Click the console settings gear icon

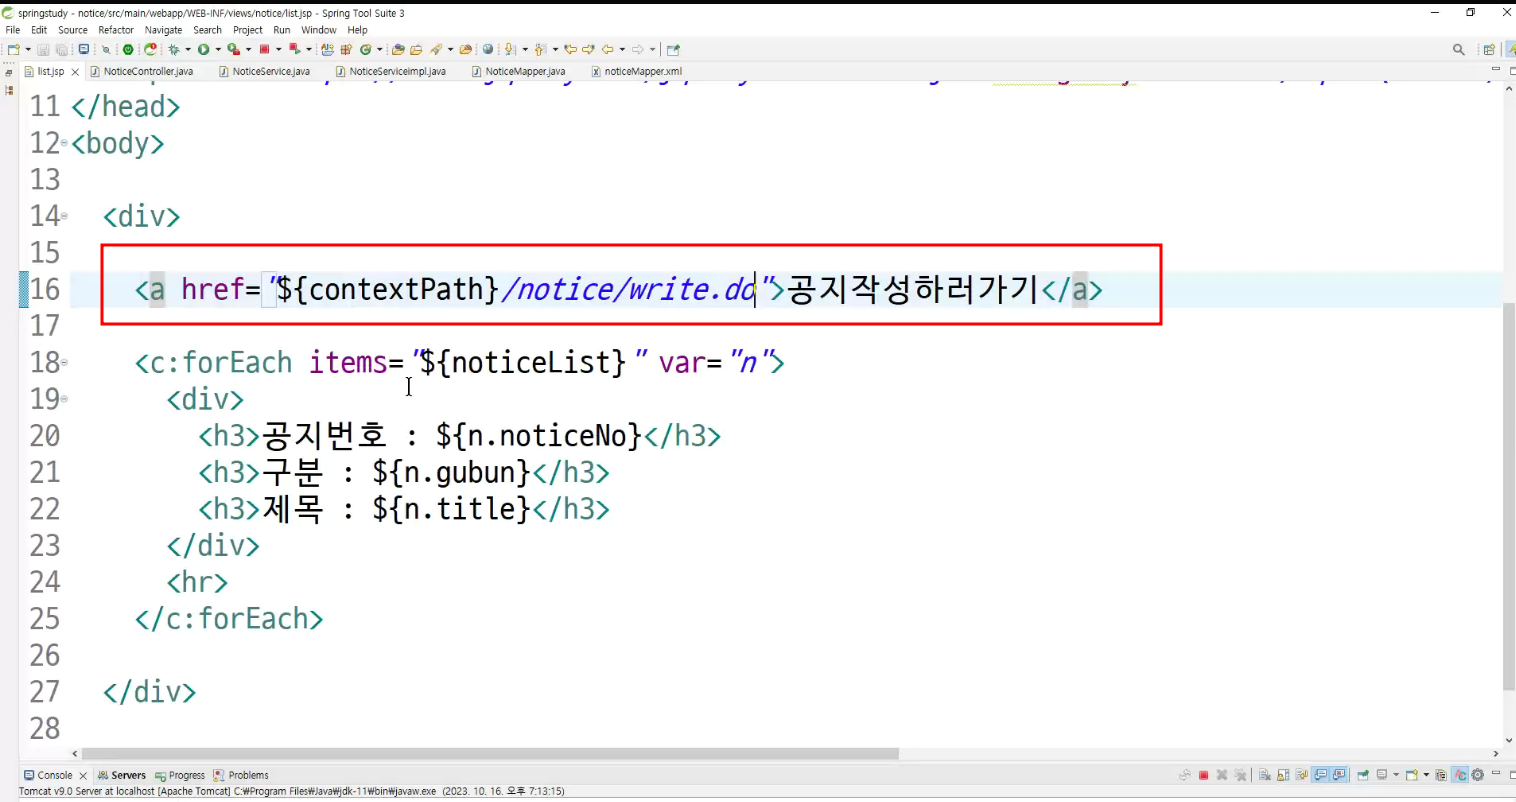point(1477,775)
